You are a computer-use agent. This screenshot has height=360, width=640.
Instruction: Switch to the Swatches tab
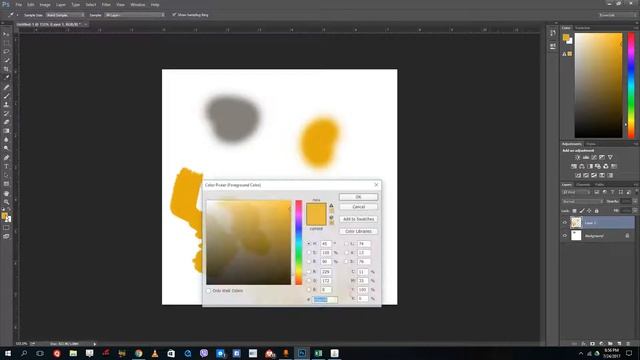582,28
